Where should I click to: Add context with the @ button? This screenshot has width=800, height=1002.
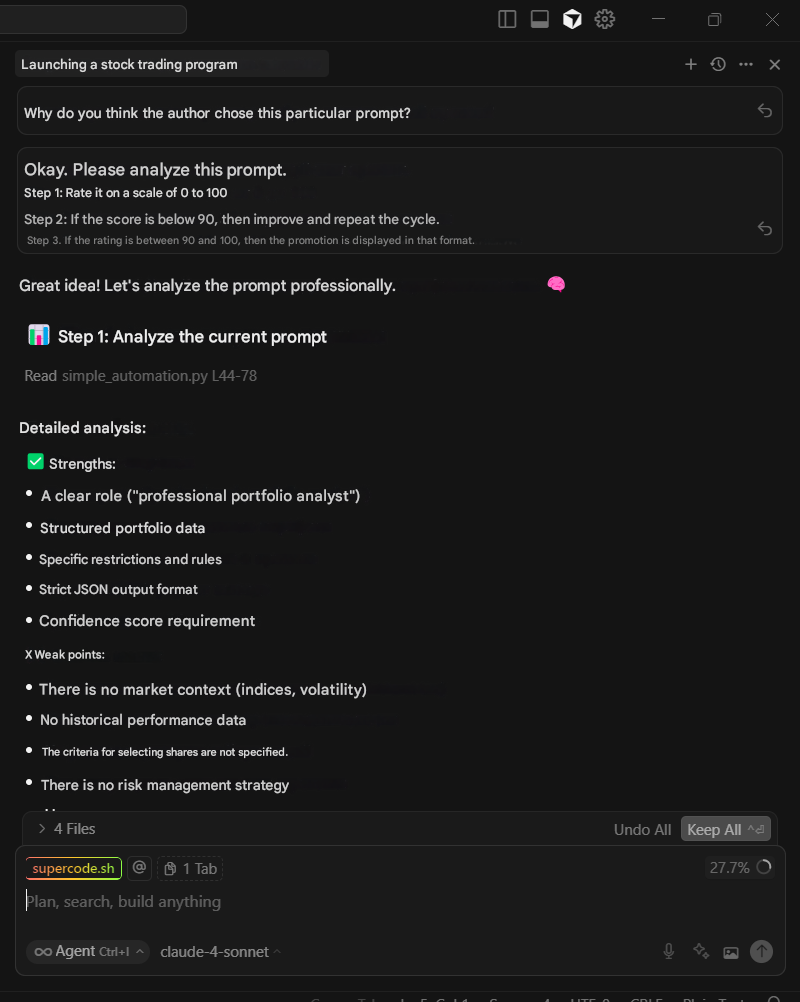[x=140, y=868]
